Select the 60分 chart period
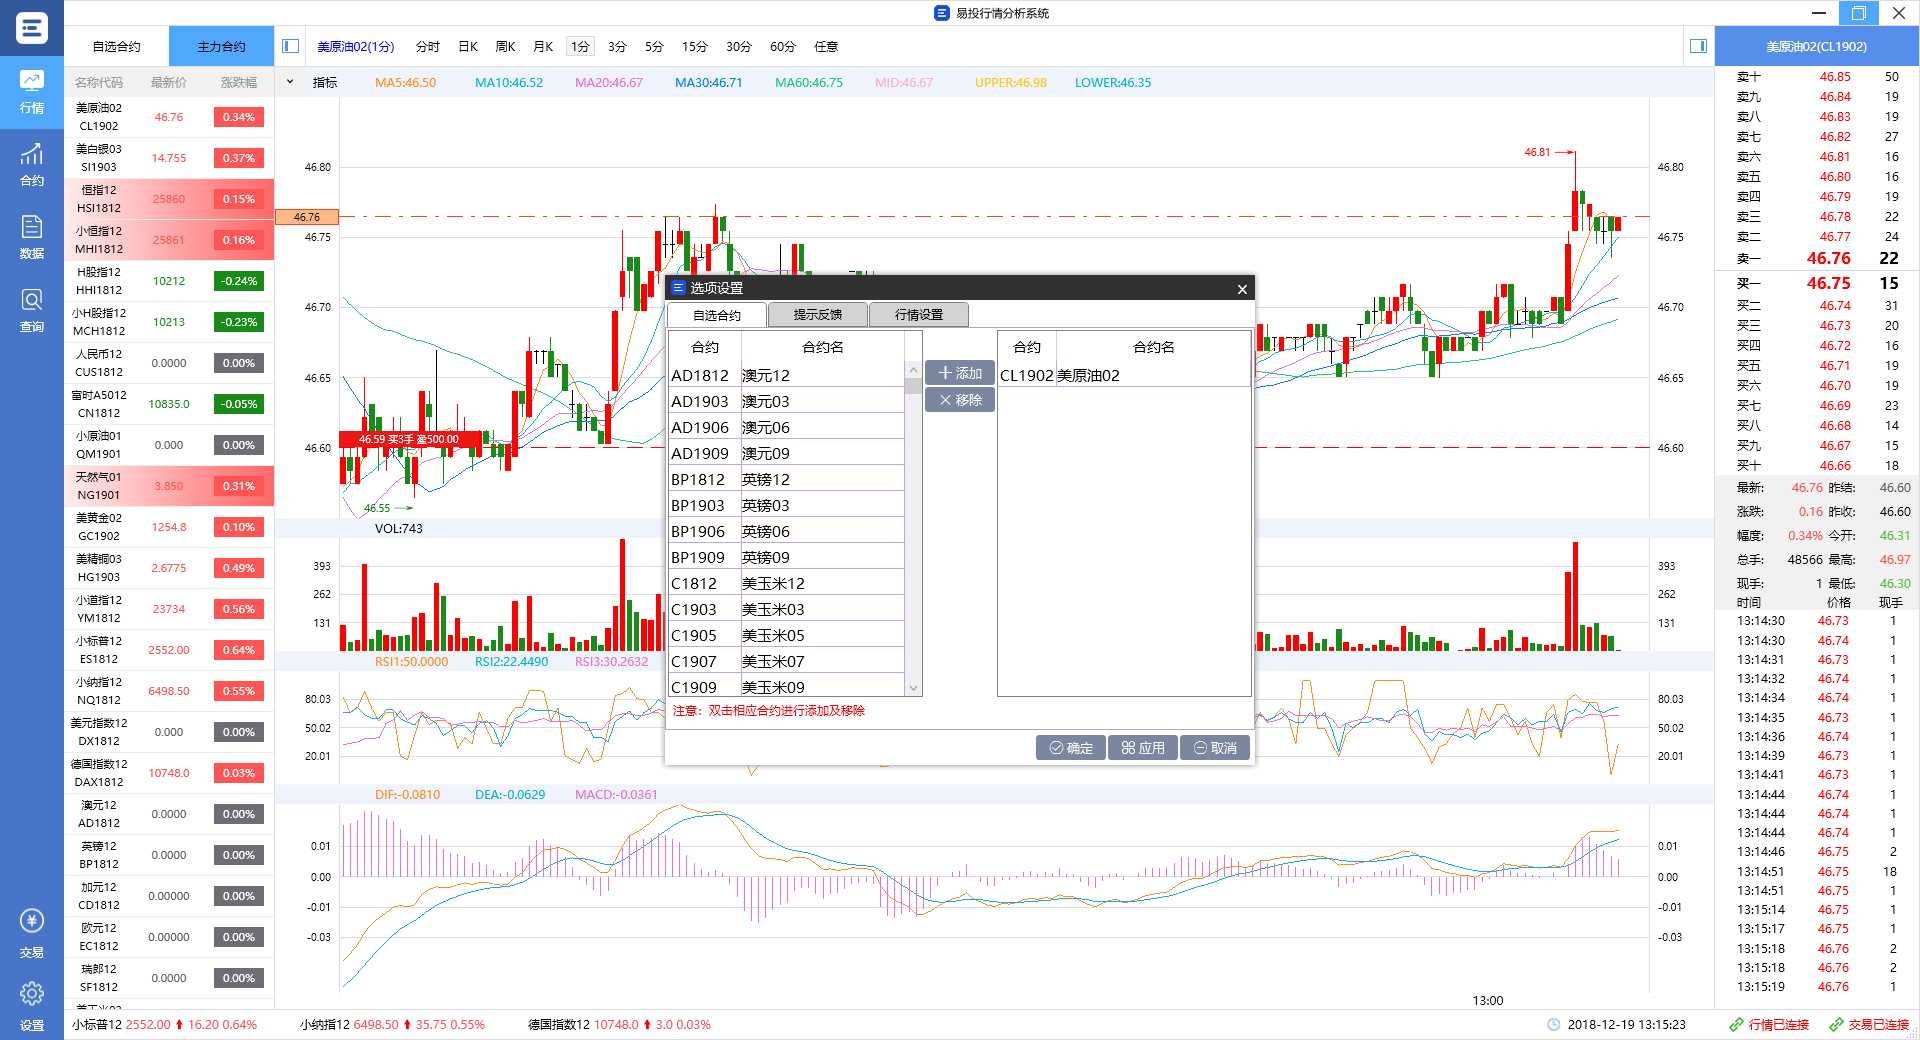1920x1040 pixels. coord(782,47)
